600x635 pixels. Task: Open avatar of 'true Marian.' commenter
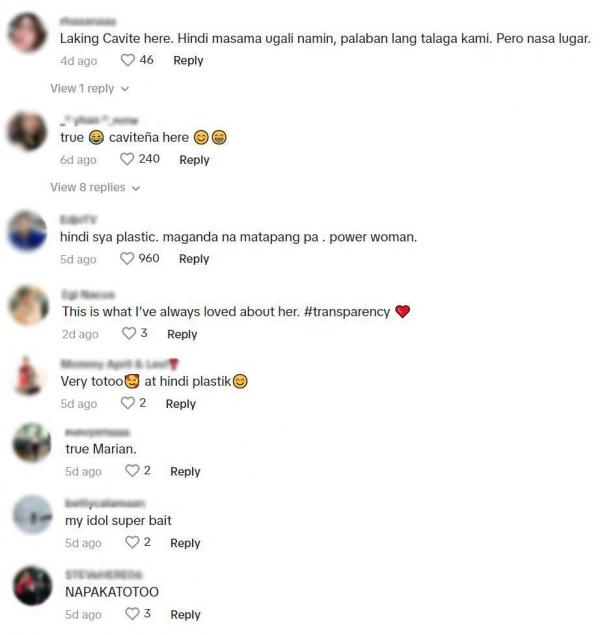coord(32,443)
